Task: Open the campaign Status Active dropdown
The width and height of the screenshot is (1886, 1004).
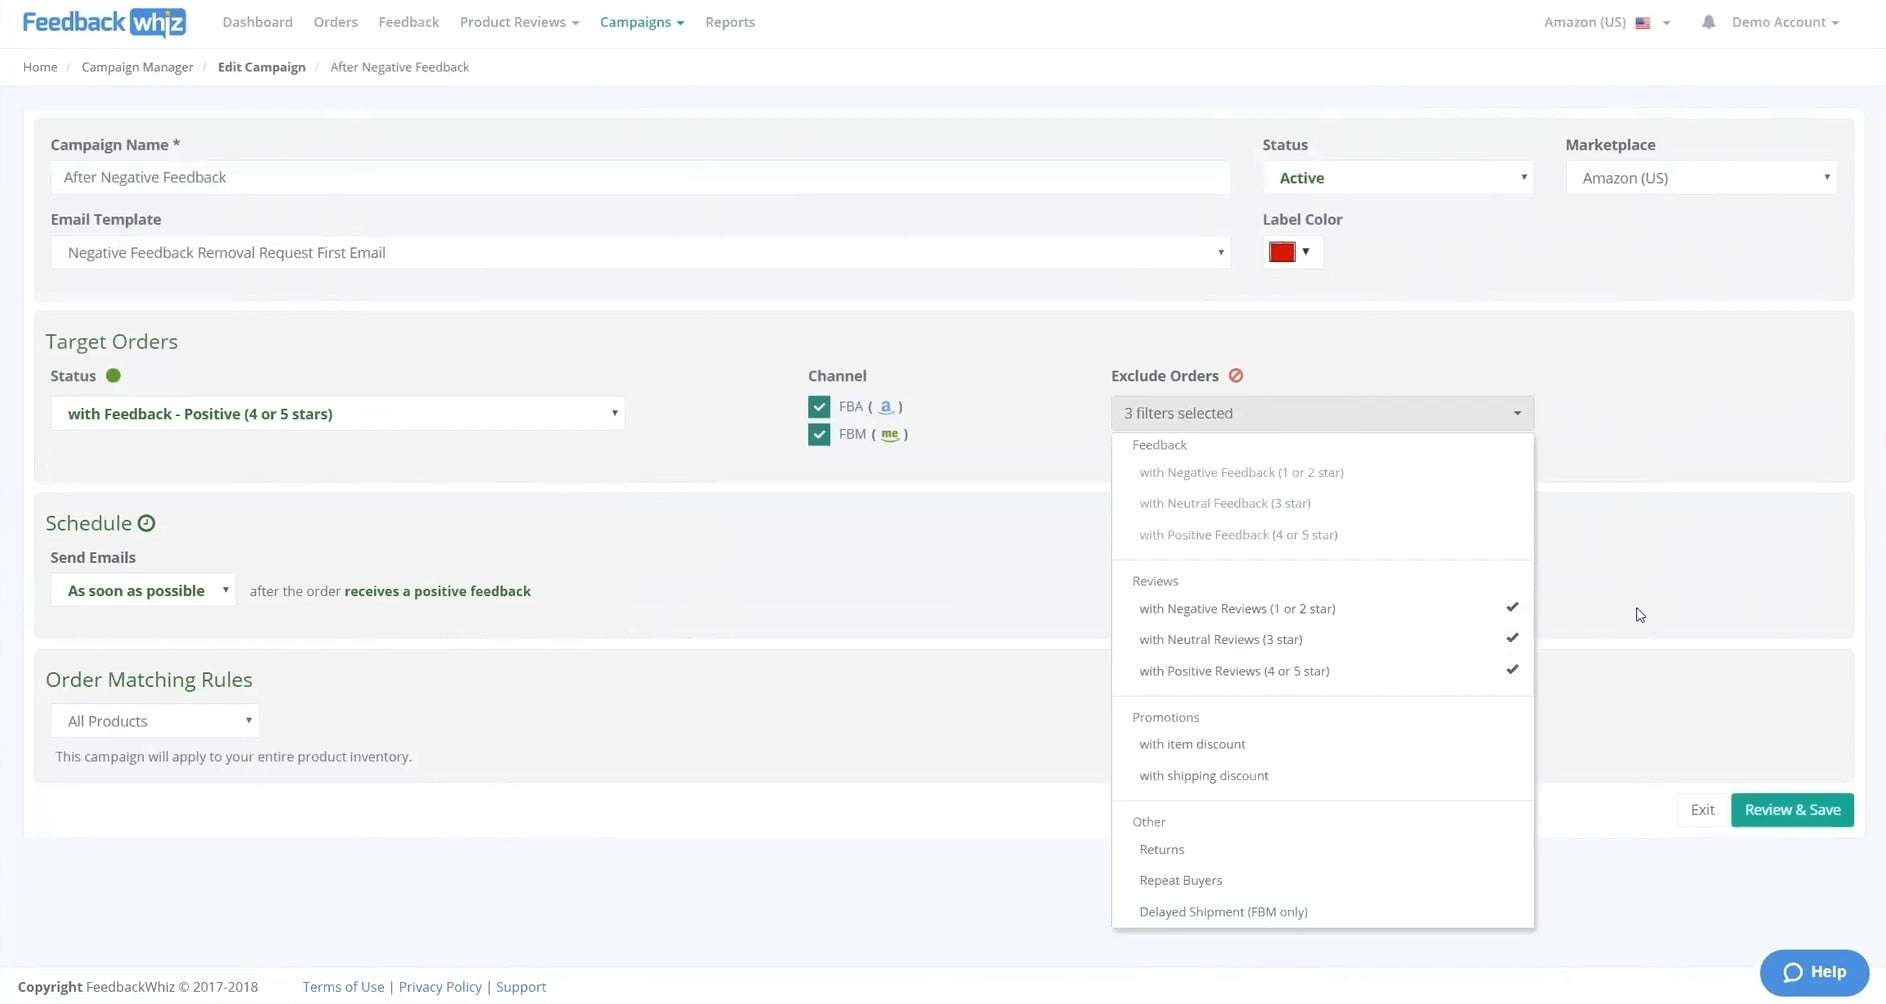Action: (1397, 178)
